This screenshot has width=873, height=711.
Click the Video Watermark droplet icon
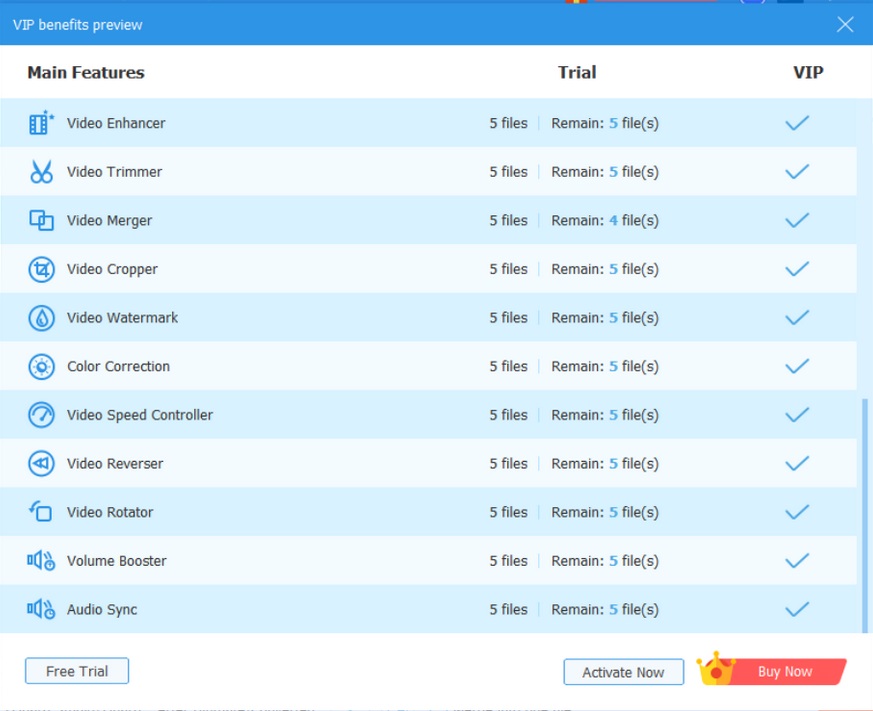(x=41, y=318)
